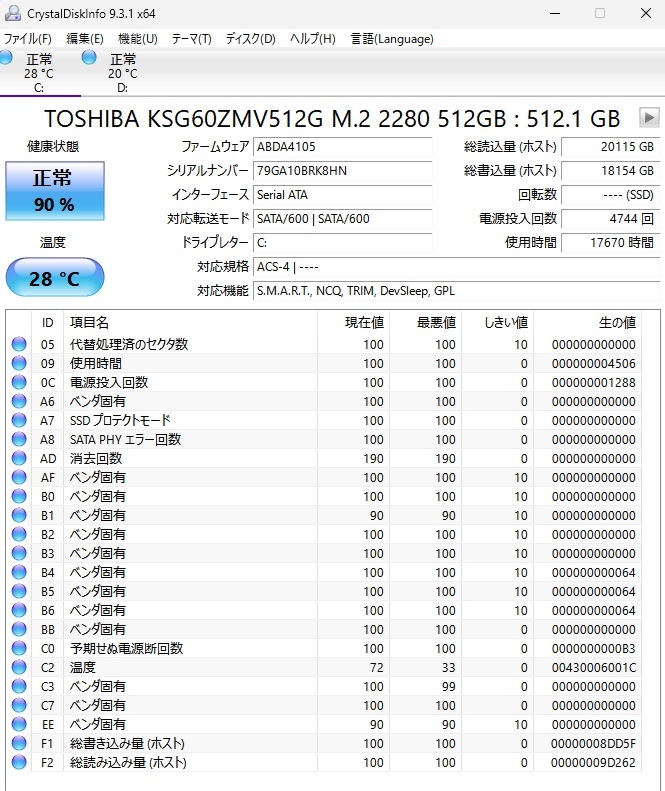Select the SSD プロテクトモード row
665x791 pixels.
click(324, 420)
